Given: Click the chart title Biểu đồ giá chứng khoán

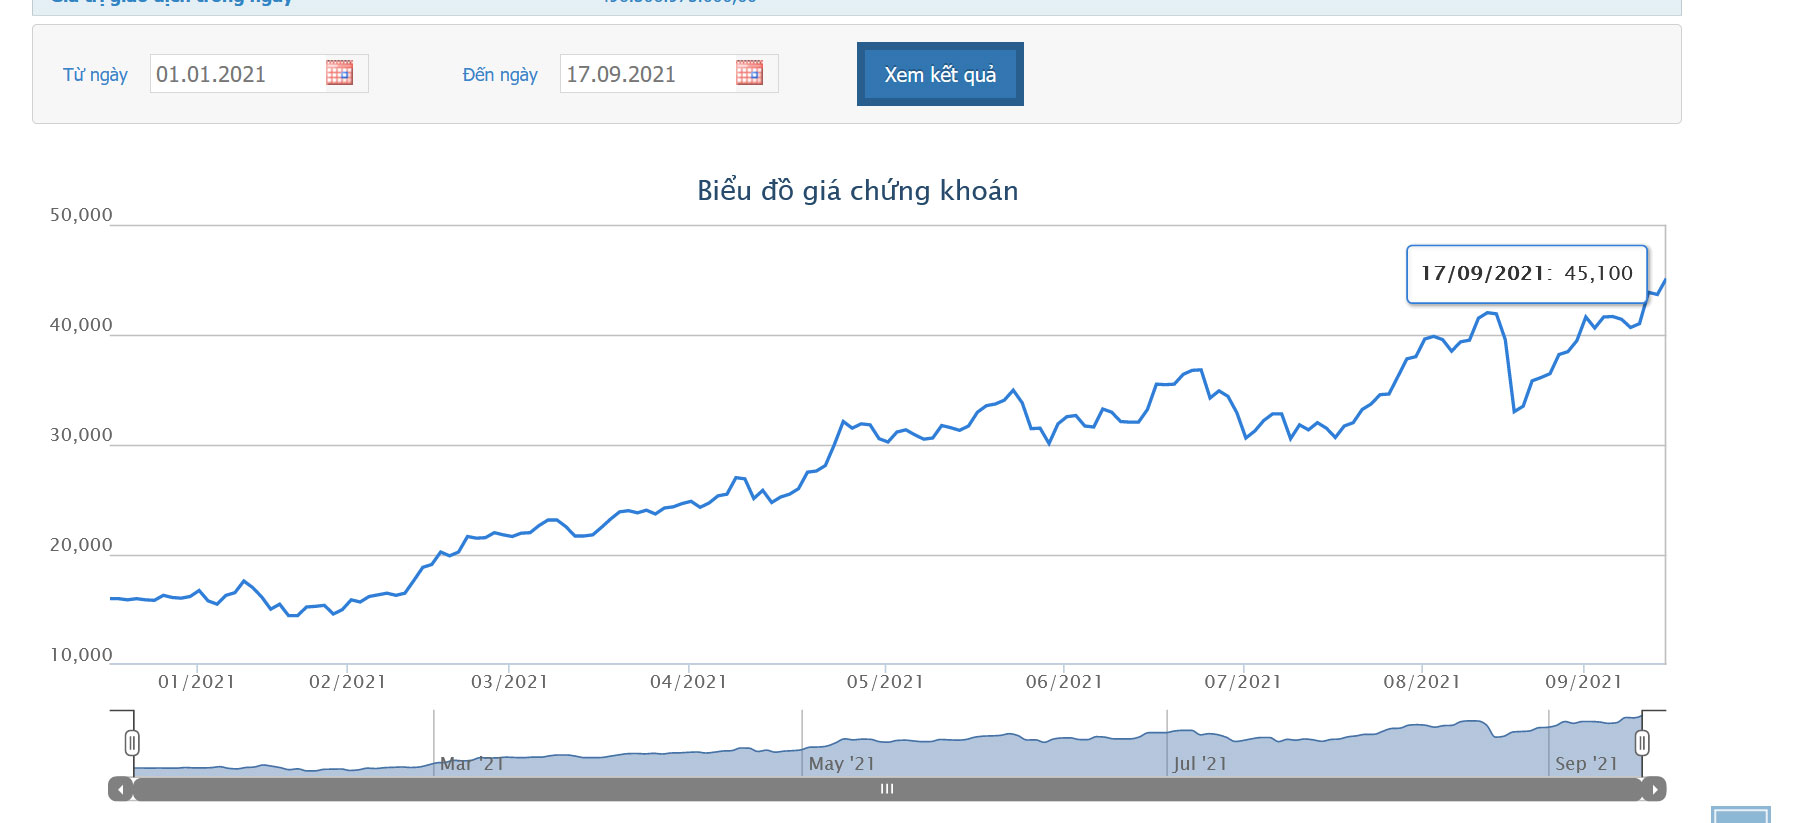Looking at the screenshot, I should (857, 191).
